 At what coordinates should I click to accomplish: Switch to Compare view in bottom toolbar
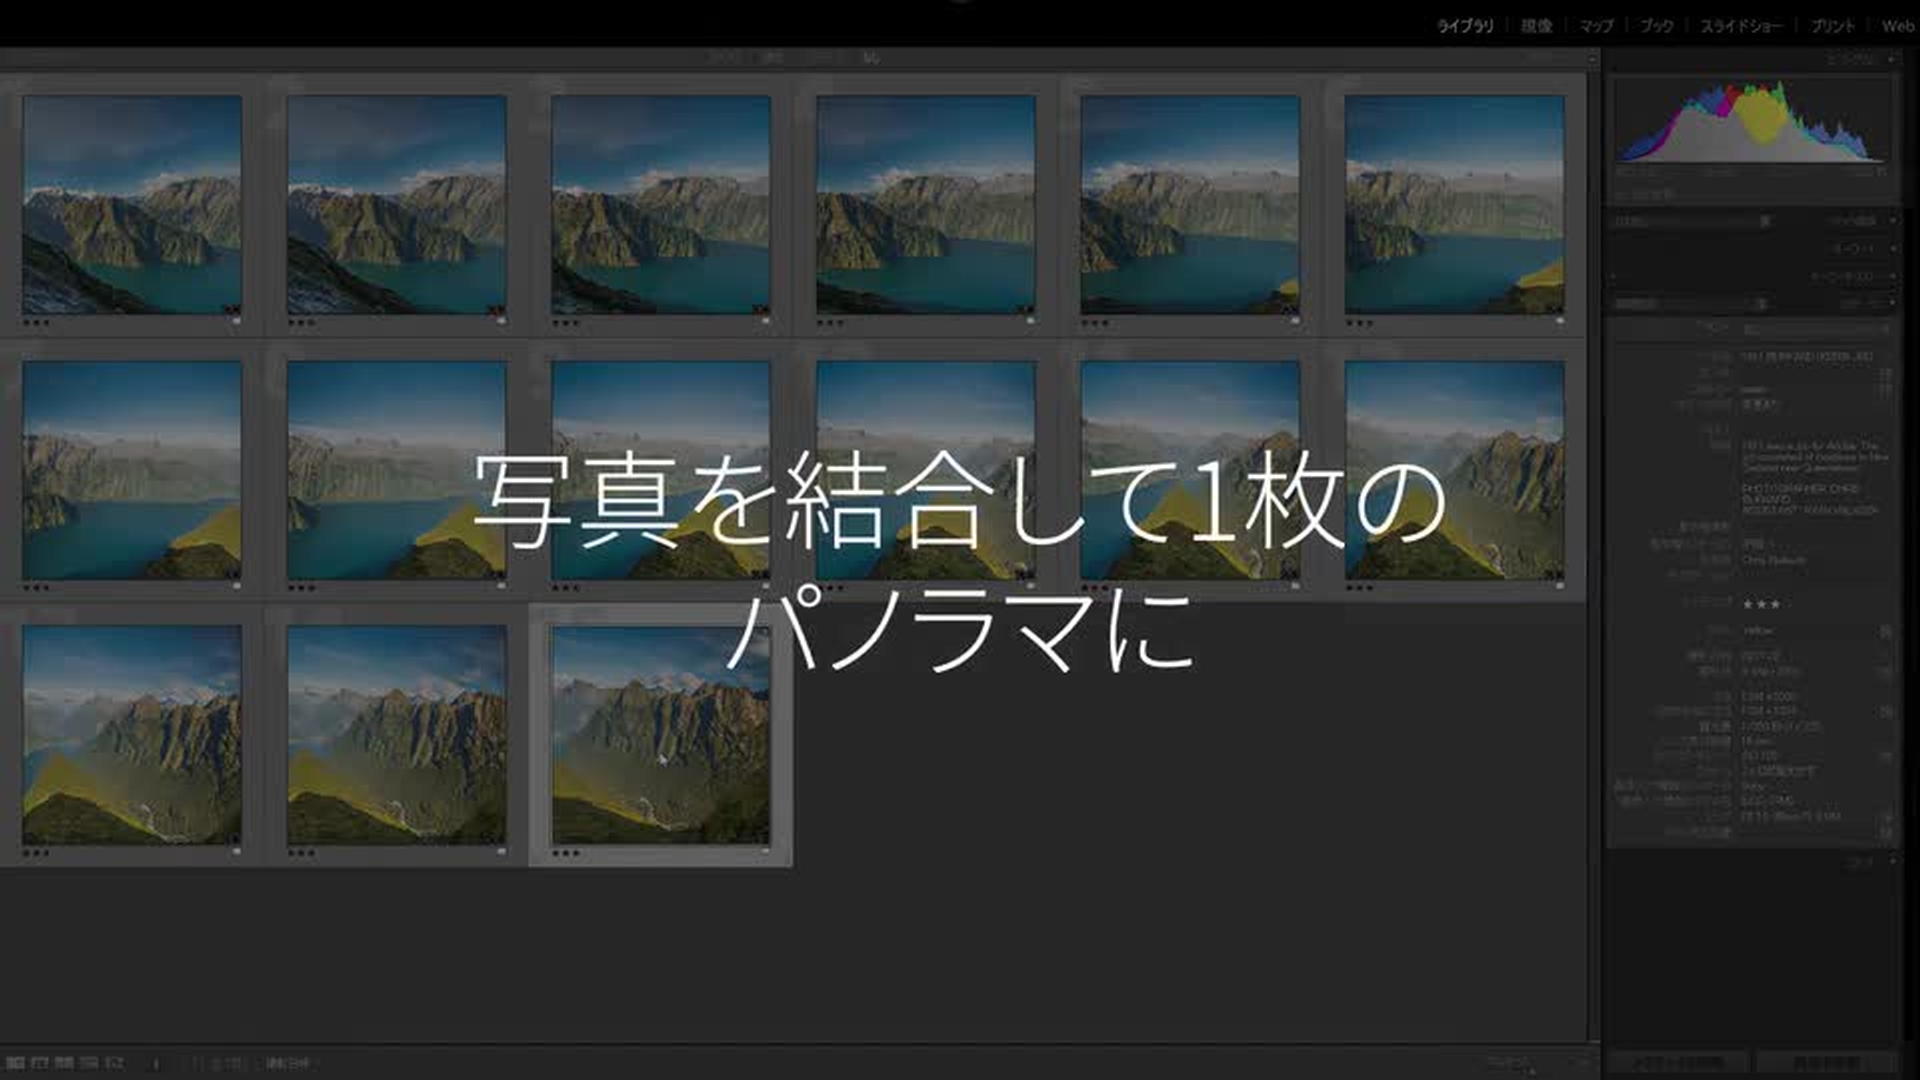click(x=64, y=1063)
